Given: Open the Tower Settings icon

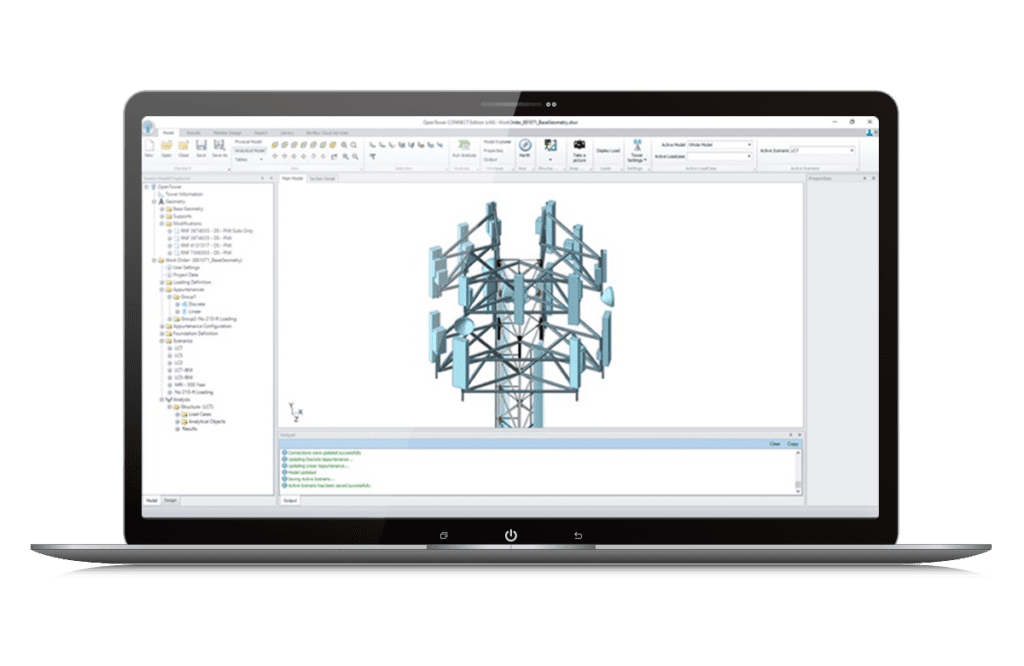Looking at the screenshot, I should (x=637, y=150).
